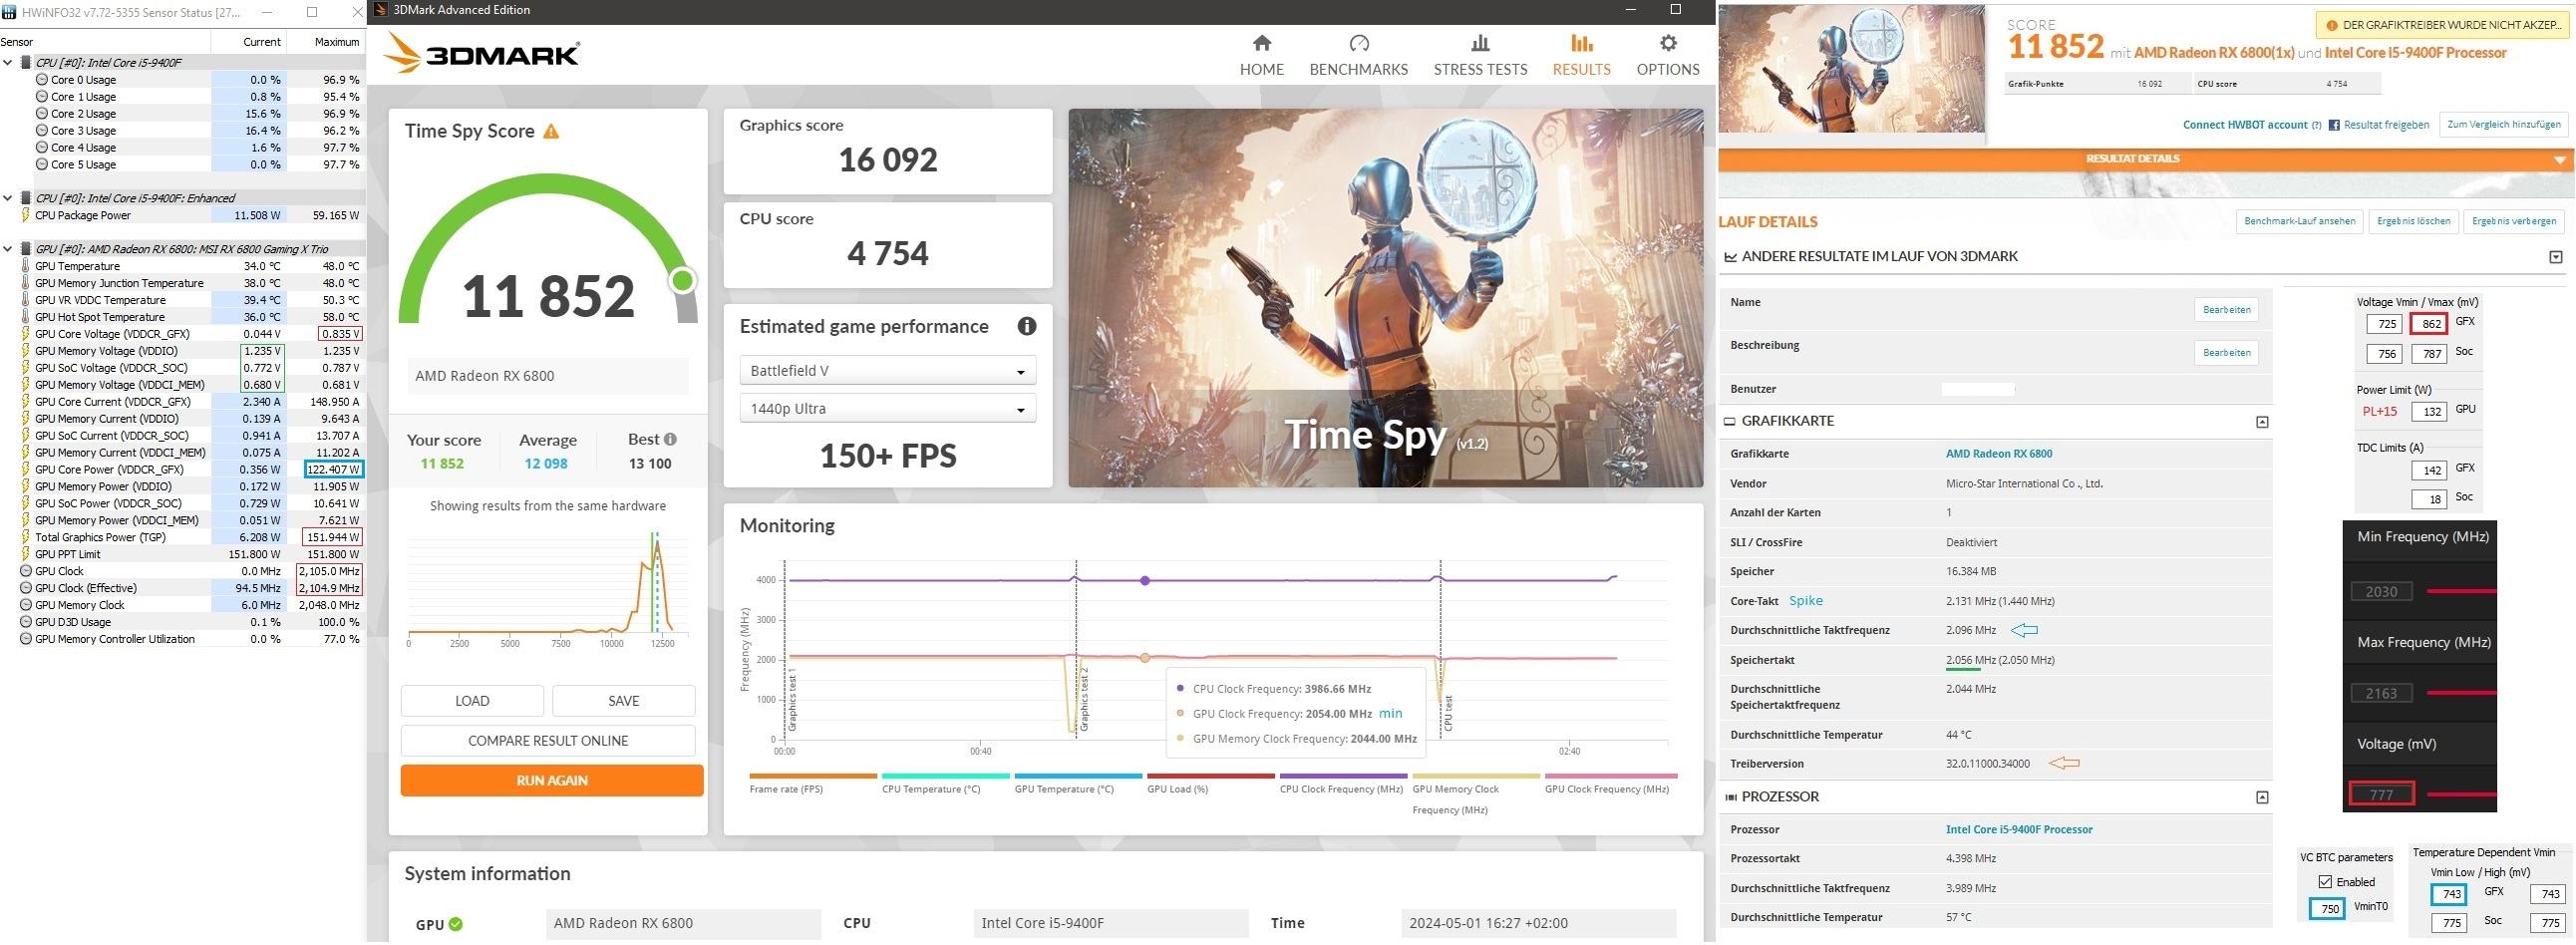The width and height of the screenshot is (2576, 945).
Task: Click the Min Frequency slider track
Action: coord(2461,592)
